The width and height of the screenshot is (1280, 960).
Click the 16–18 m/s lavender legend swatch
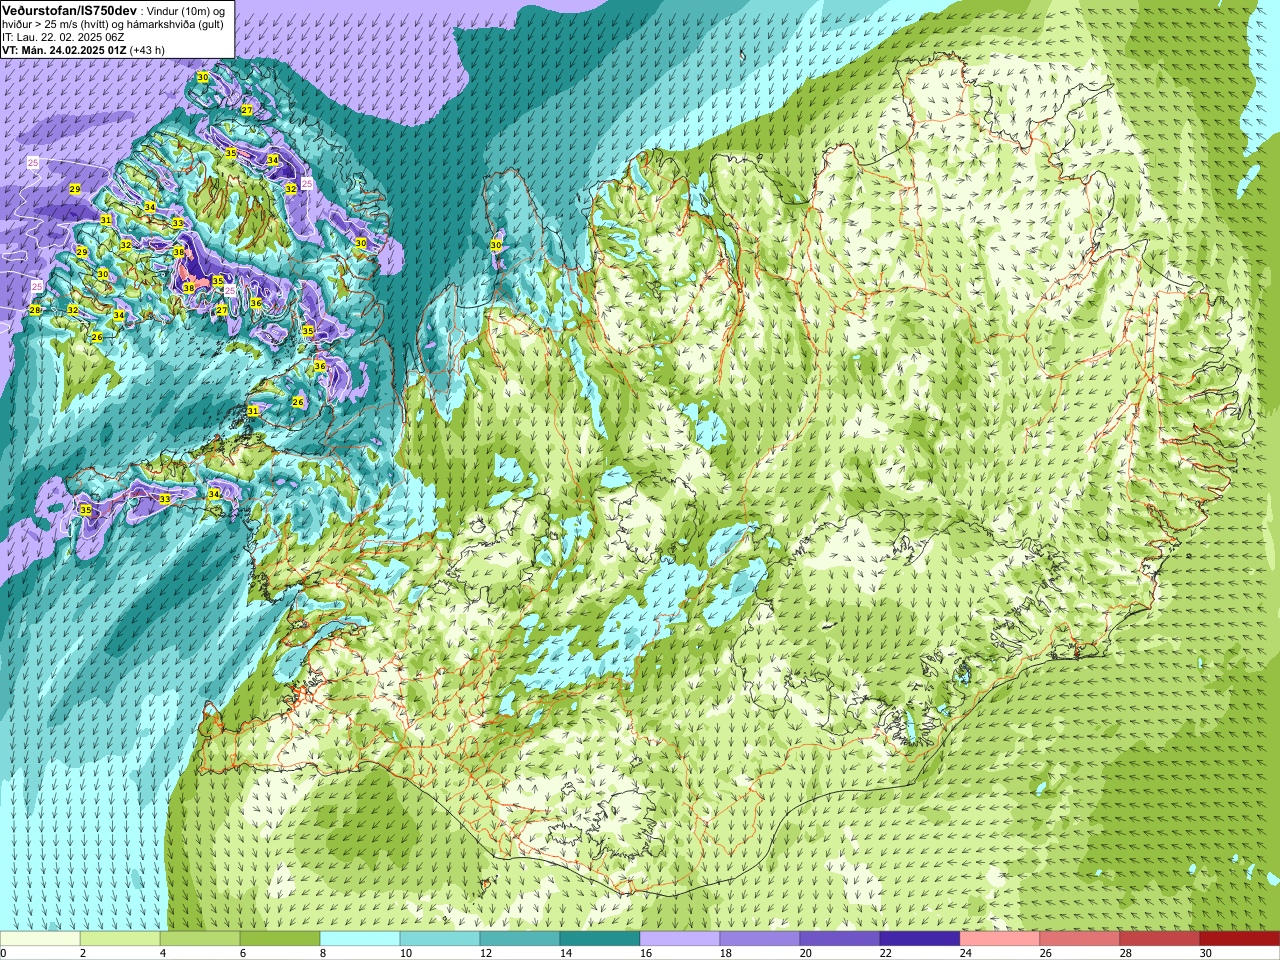click(x=680, y=939)
